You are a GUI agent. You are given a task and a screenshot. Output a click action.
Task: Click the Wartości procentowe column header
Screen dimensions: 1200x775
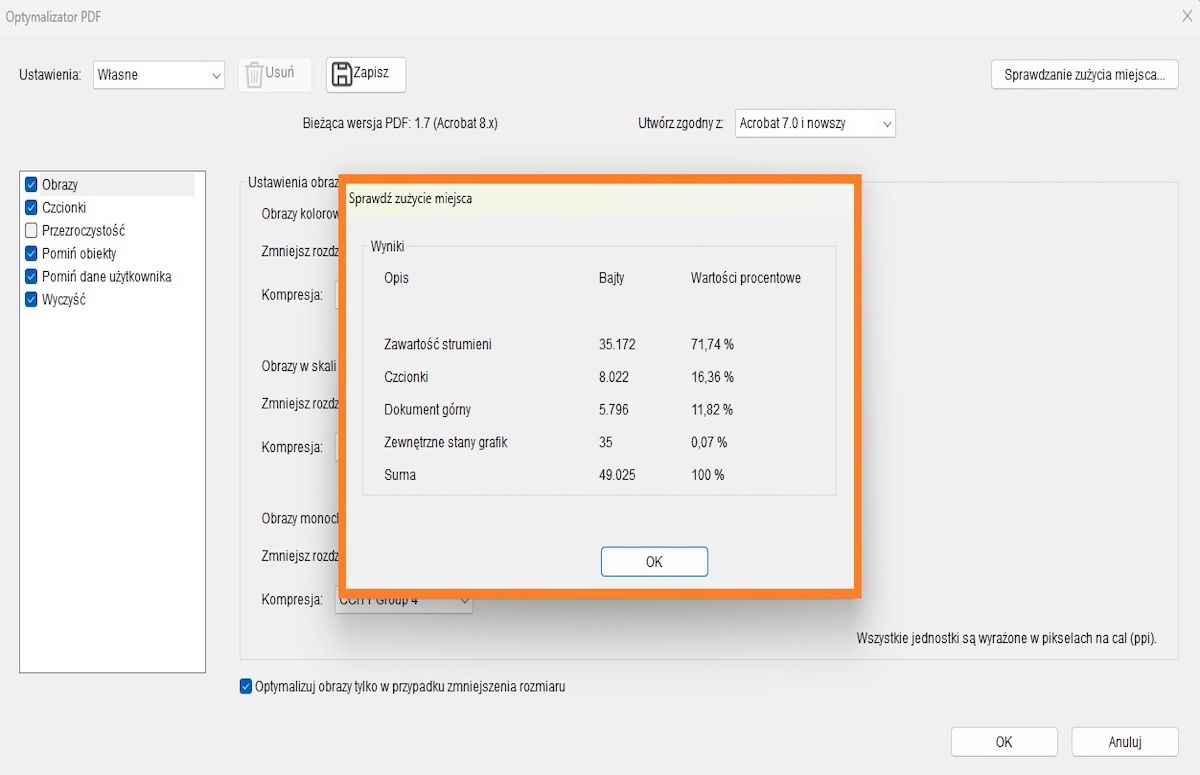(x=746, y=278)
